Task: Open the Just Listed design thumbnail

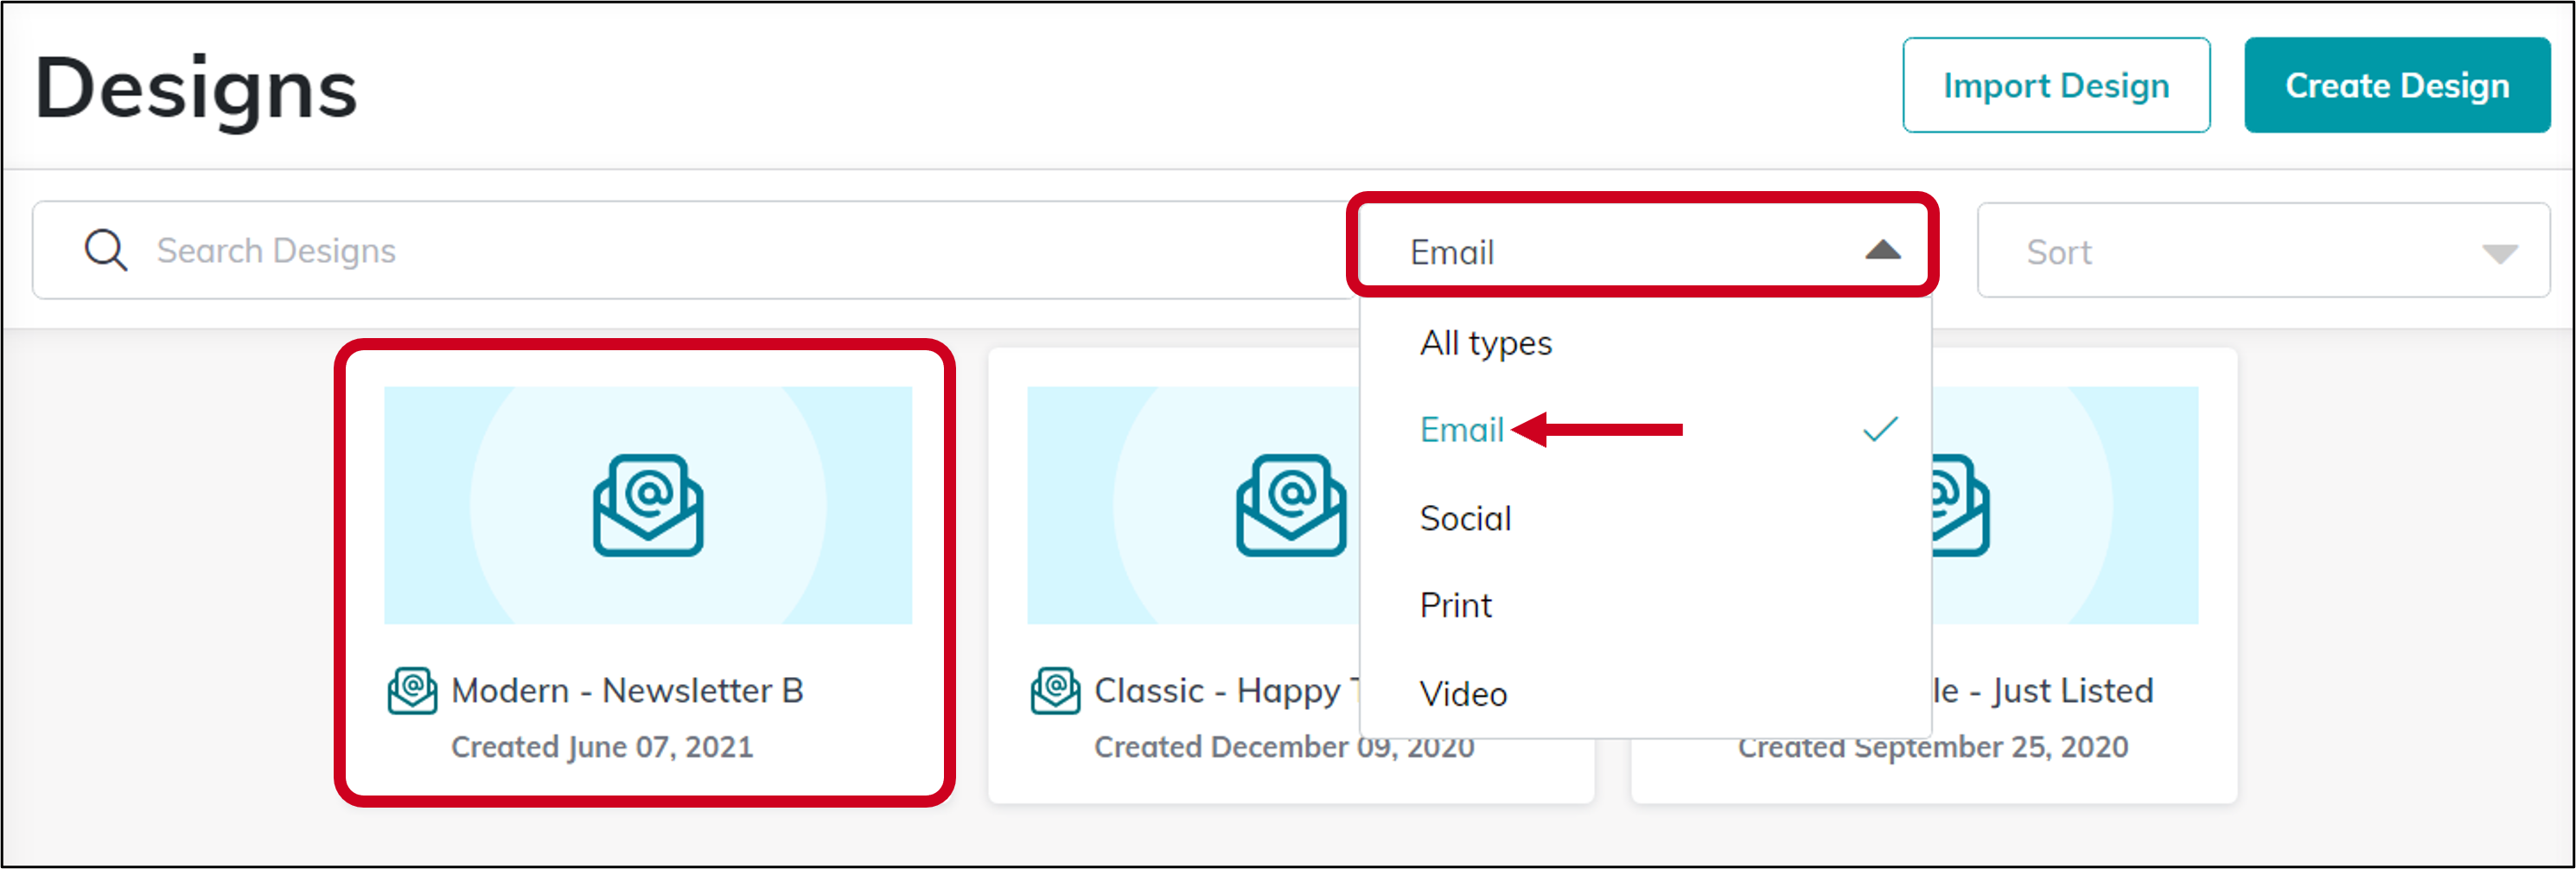Action: tap(2065, 505)
